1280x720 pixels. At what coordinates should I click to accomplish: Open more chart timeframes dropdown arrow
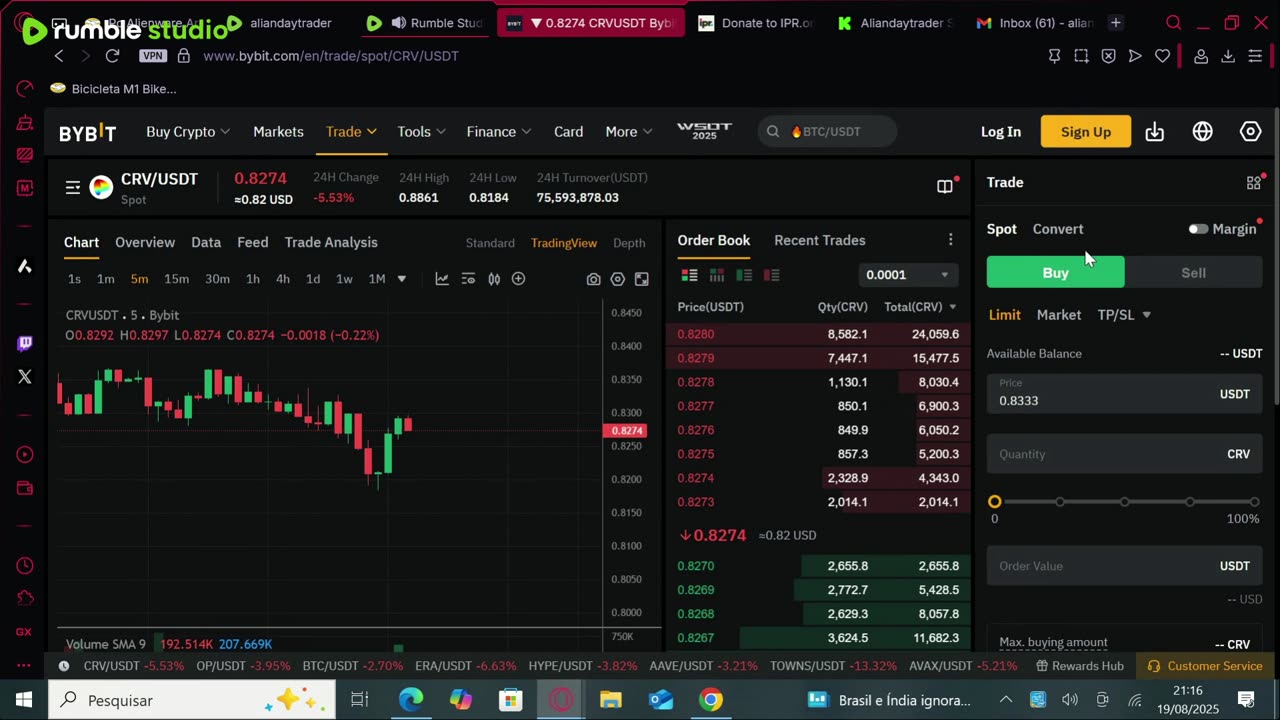tap(402, 279)
